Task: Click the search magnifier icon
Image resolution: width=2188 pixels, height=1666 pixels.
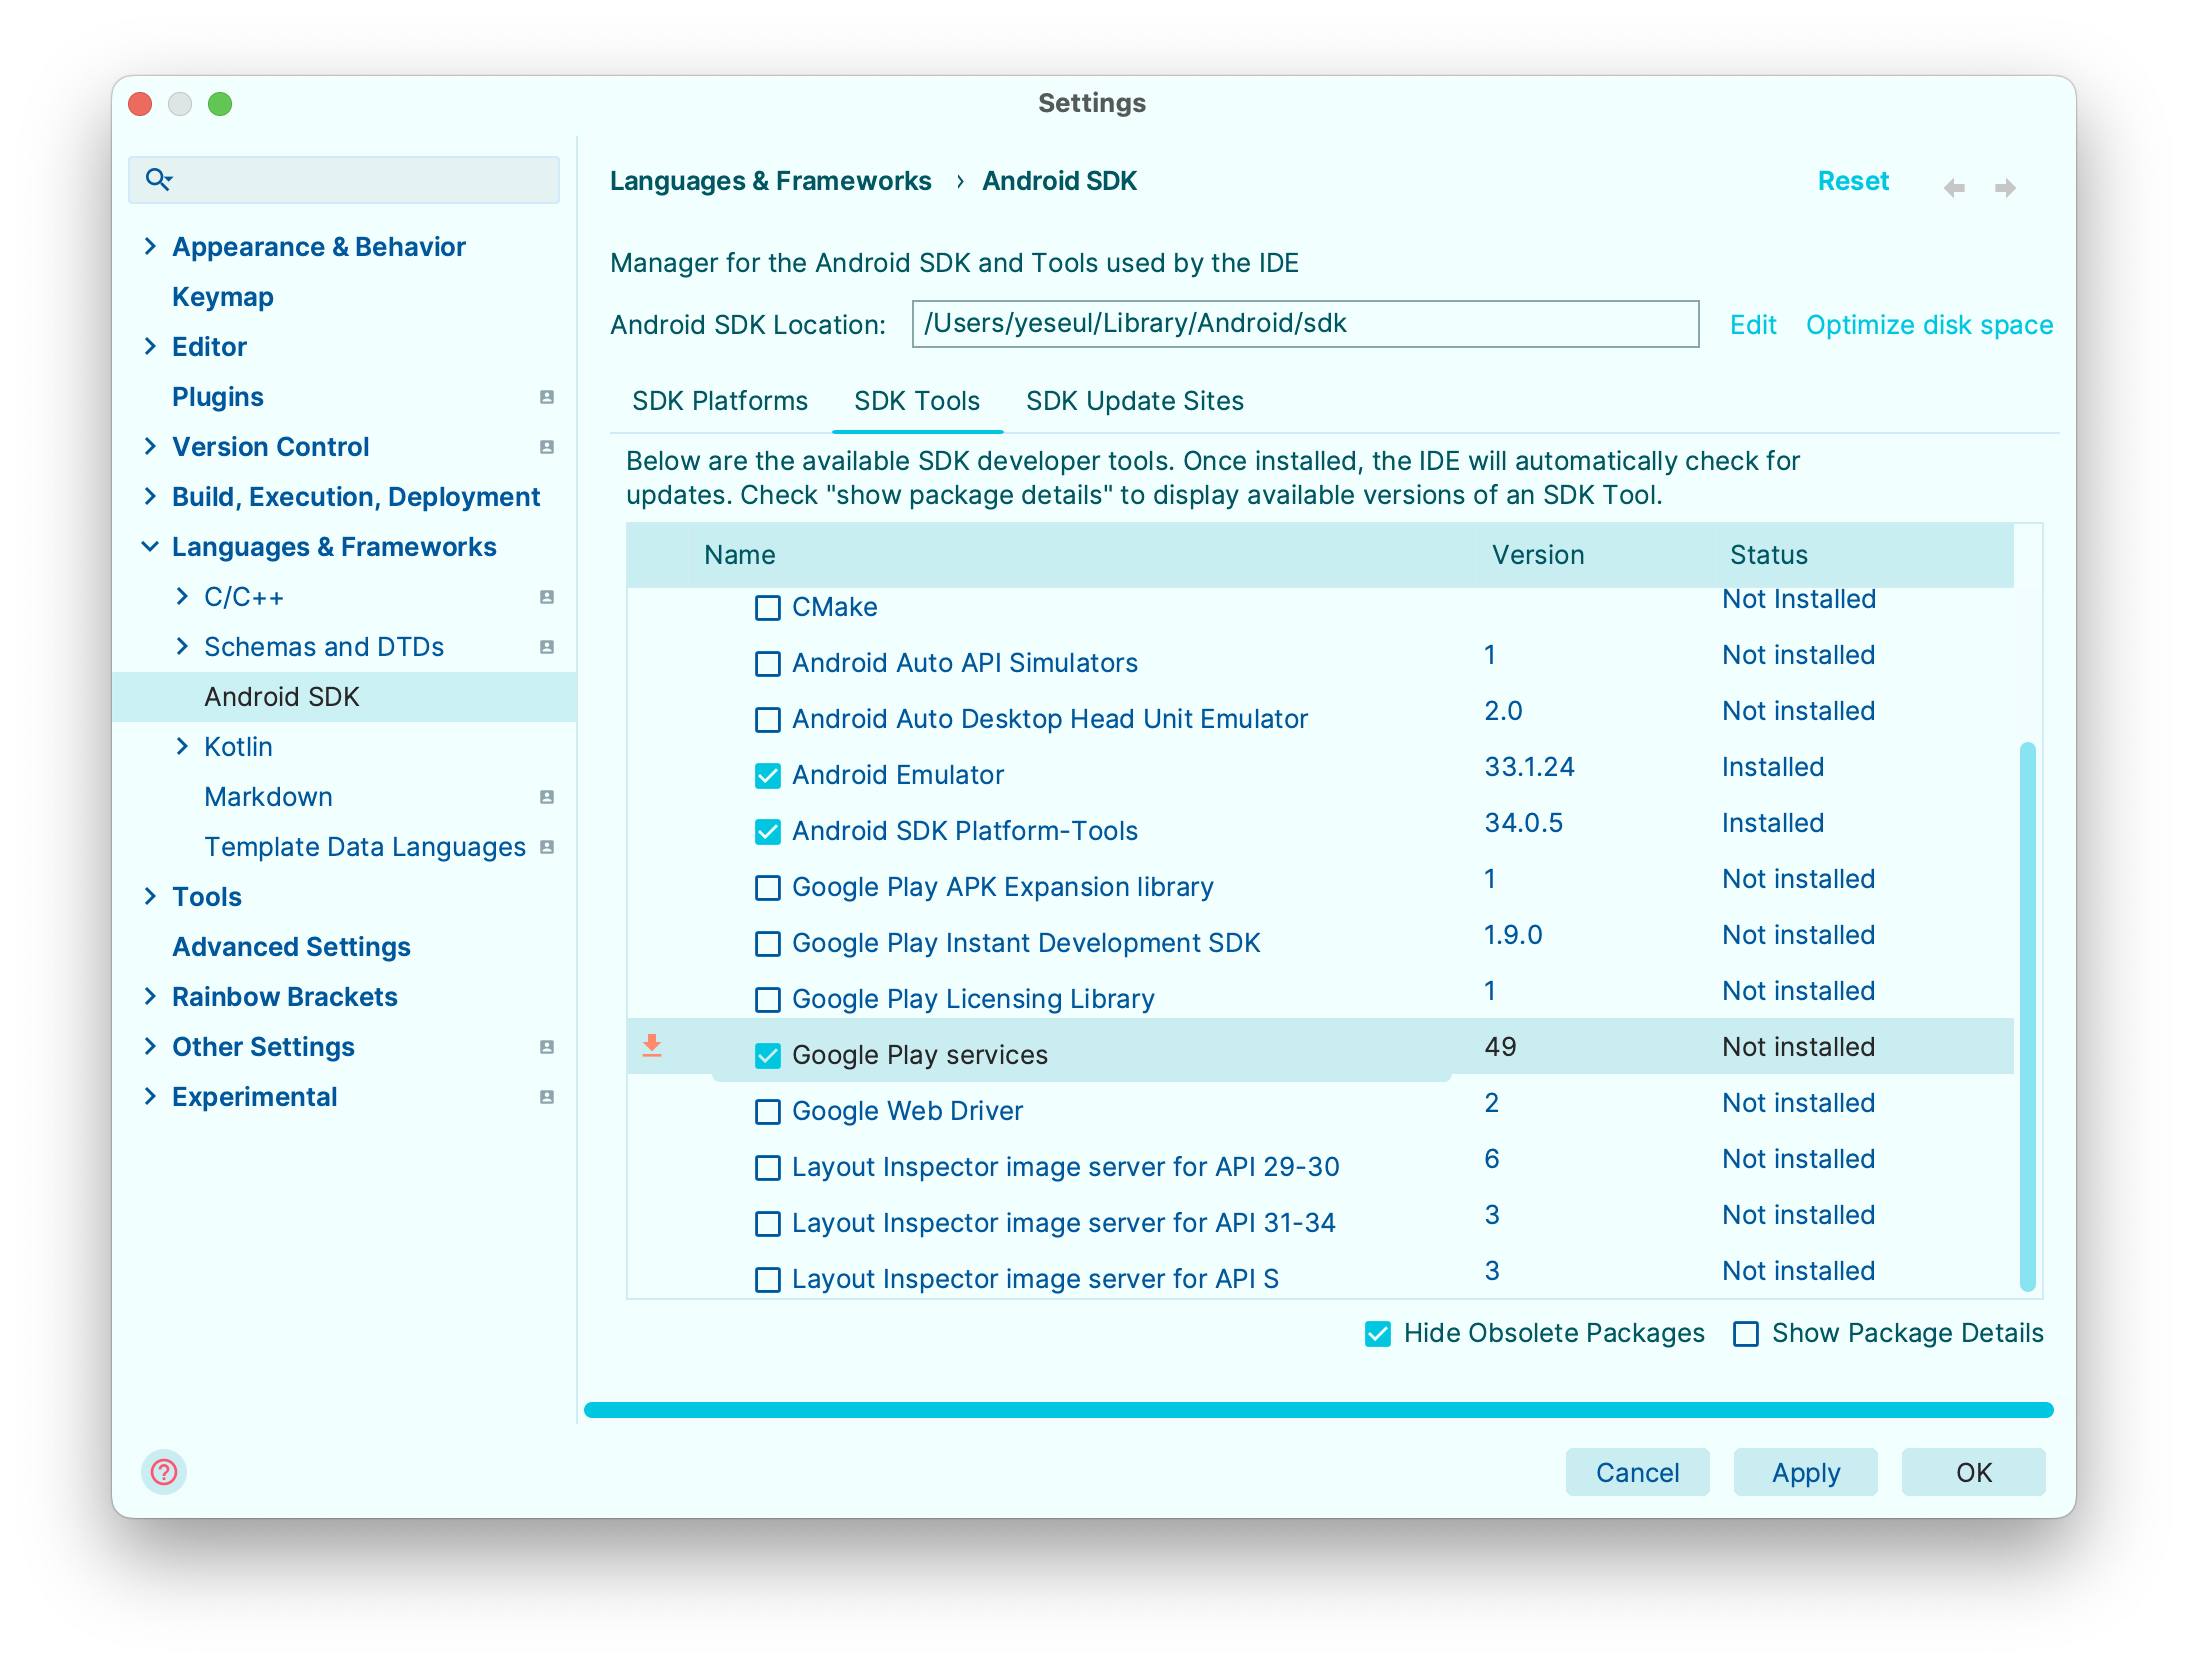Action: (158, 180)
